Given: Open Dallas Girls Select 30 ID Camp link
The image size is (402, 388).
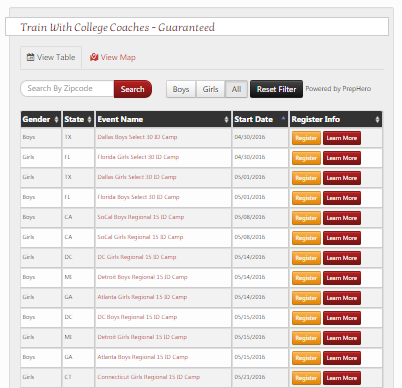Looking at the screenshot, I should pos(137,177).
